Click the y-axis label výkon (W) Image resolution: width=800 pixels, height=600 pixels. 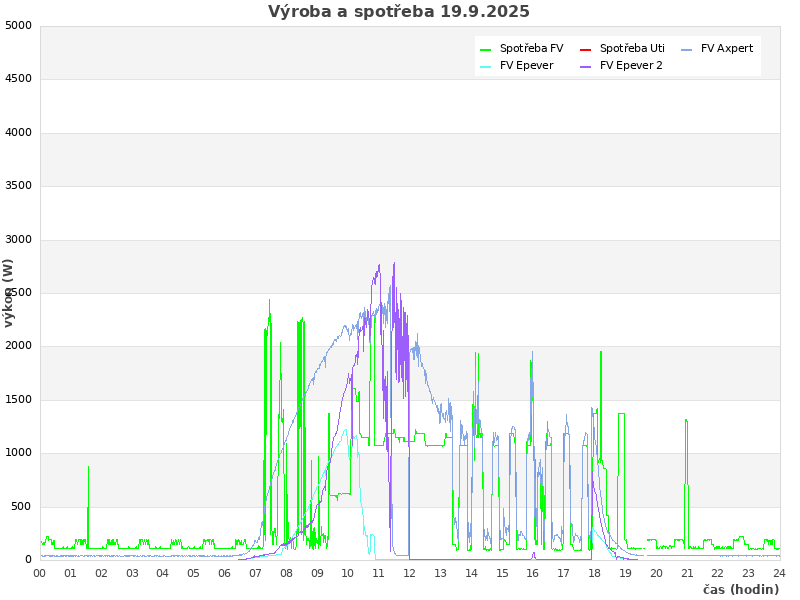tap(9, 293)
